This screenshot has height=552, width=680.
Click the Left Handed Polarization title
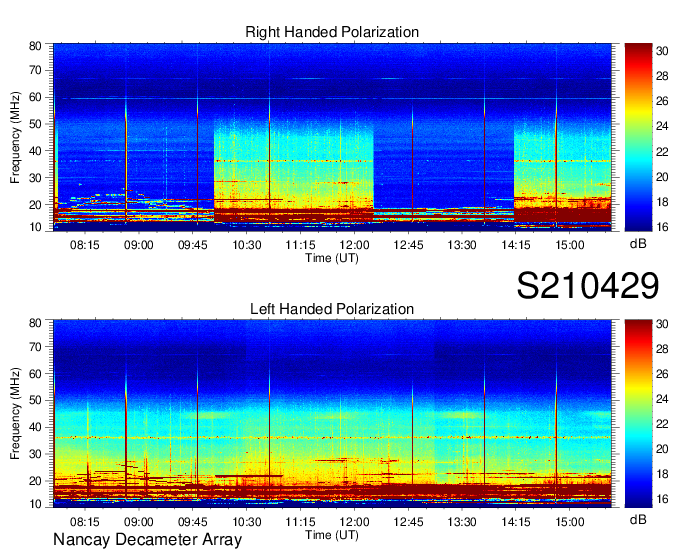pyautogui.click(x=332, y=309)
